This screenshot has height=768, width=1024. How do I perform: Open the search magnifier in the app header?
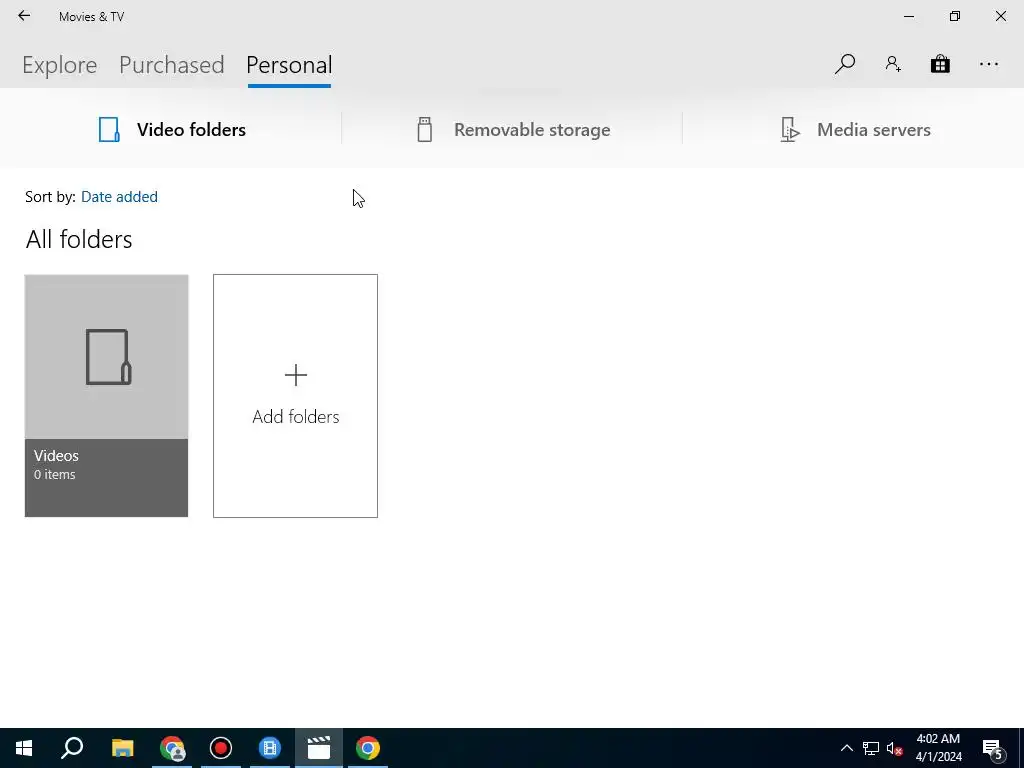pos(844,64)
